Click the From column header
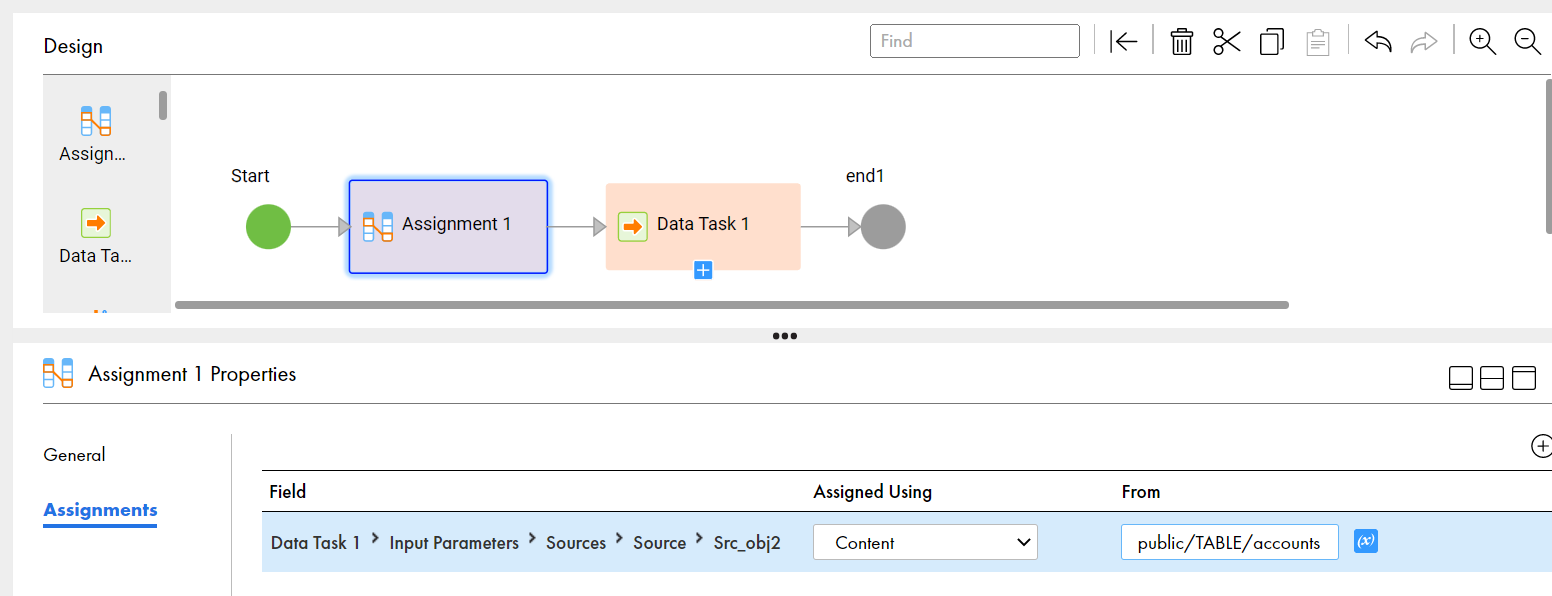1552x596 pixels. click(1141, 491)
